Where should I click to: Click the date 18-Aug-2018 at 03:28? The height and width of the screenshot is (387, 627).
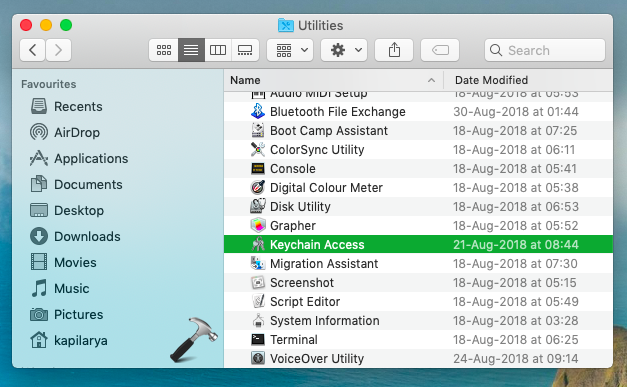point(516,320)
